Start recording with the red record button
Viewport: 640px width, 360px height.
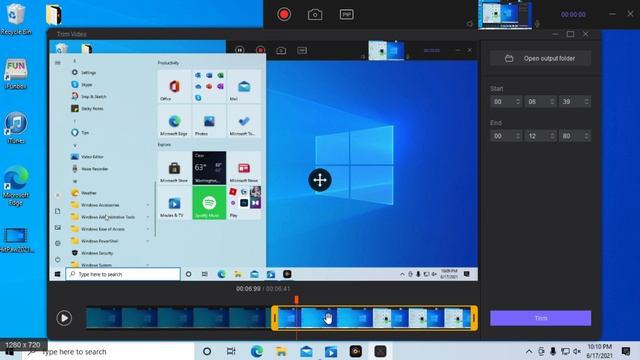click(284, 15)
